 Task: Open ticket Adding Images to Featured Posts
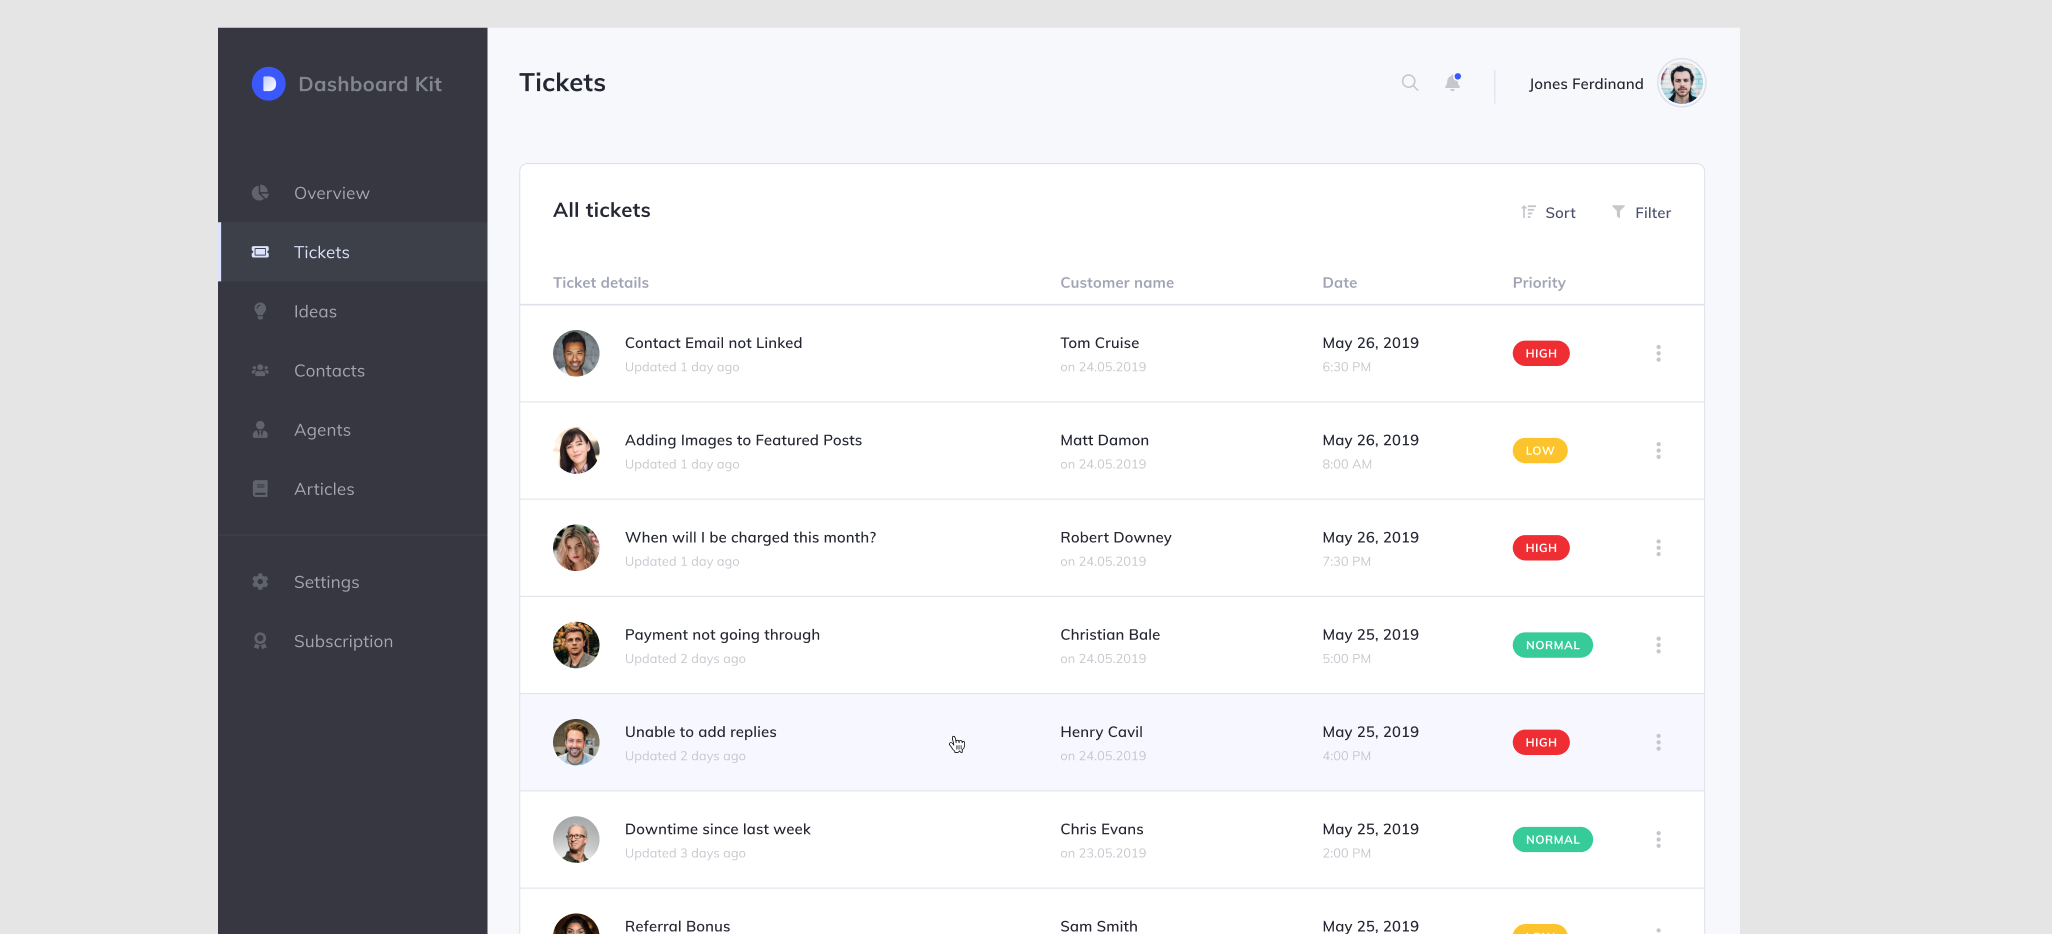tap(743, 440)
